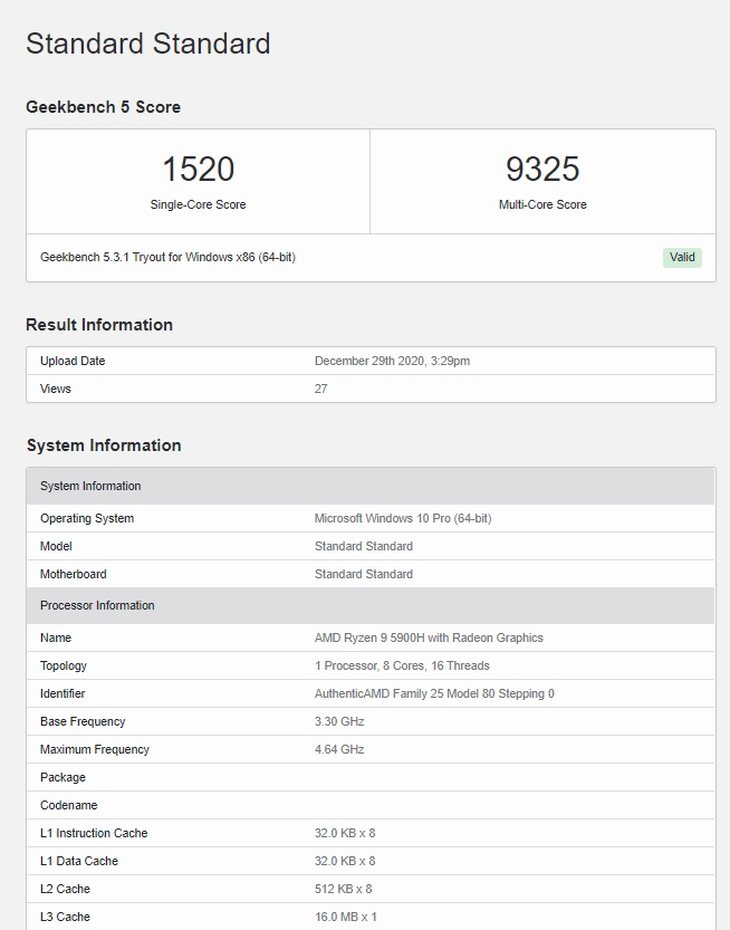Select the Motherboard value Standard Standard
The image size is (730, 930).
pos(364,574)
